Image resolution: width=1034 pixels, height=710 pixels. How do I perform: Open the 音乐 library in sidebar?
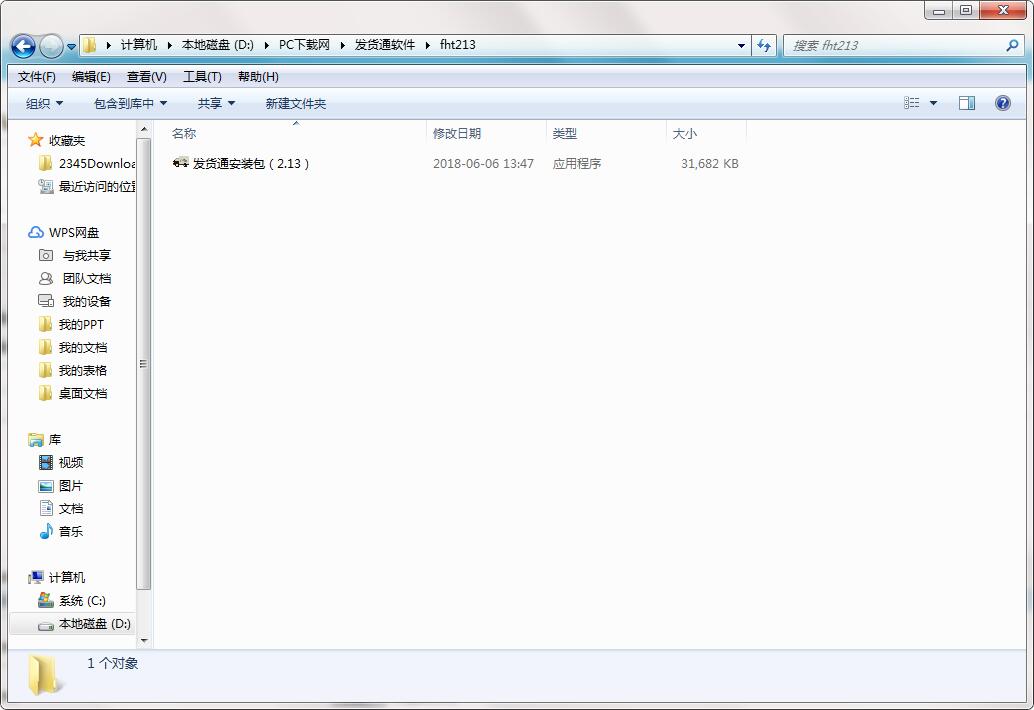pos(68,531)
